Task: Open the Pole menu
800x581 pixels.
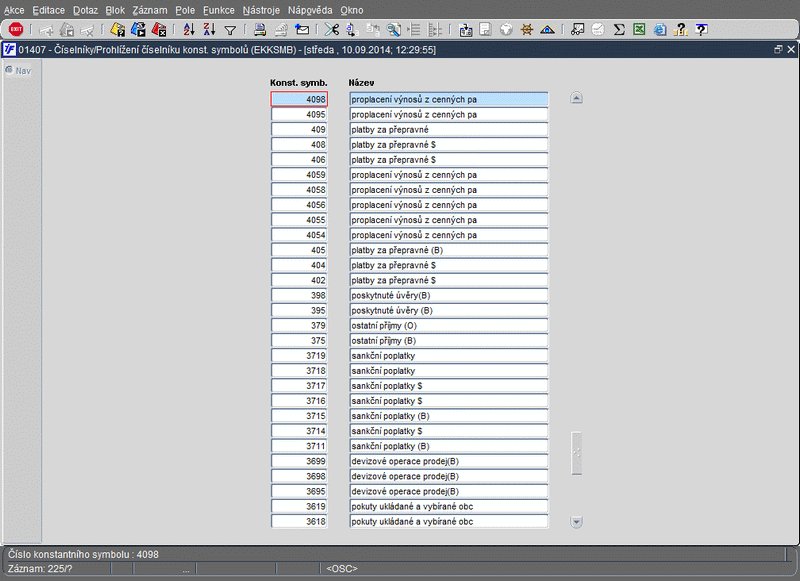Action: [x=185, y=10]
